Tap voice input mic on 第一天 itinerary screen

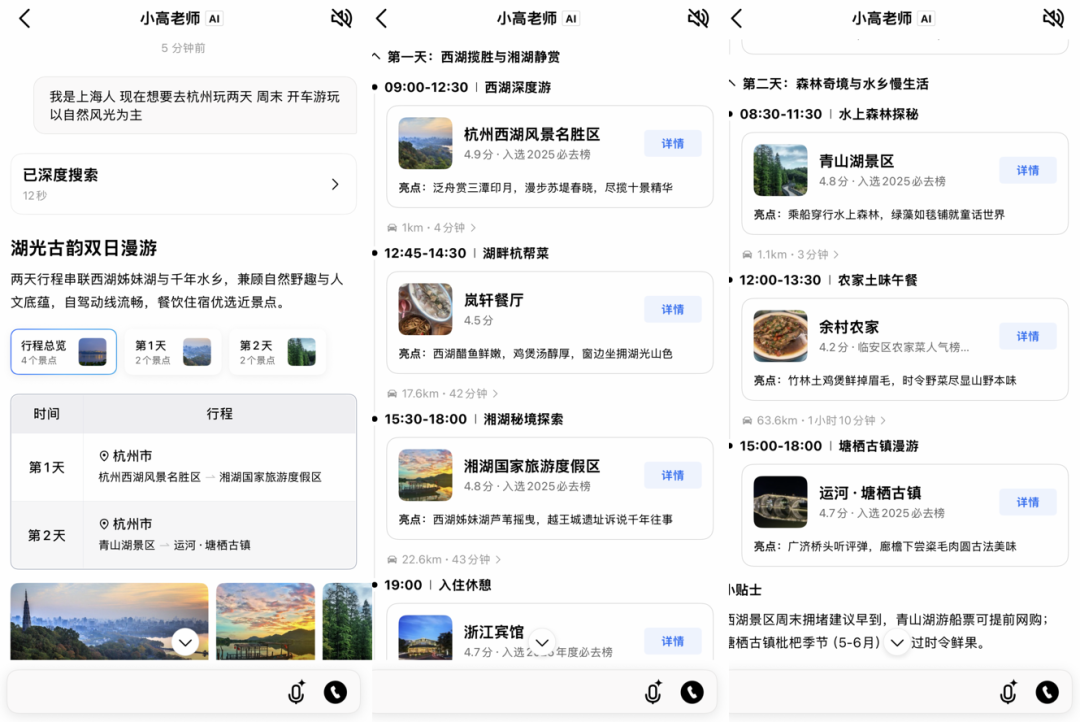(x=654, y=692)
